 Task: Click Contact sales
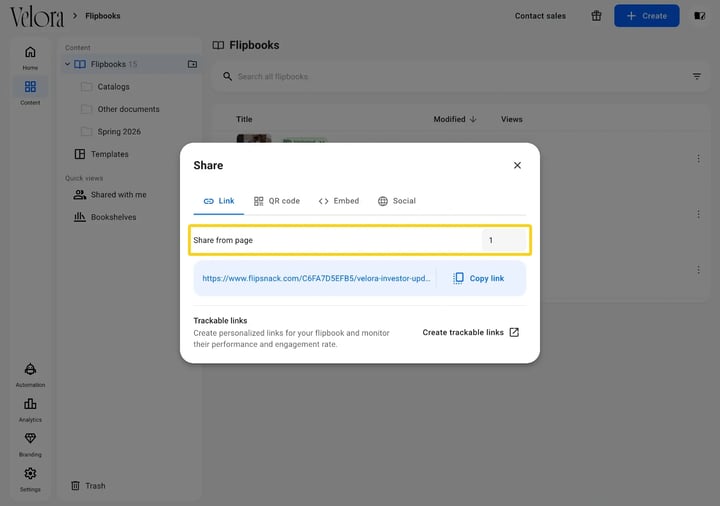pyautogui.click(x=540, y=16)
